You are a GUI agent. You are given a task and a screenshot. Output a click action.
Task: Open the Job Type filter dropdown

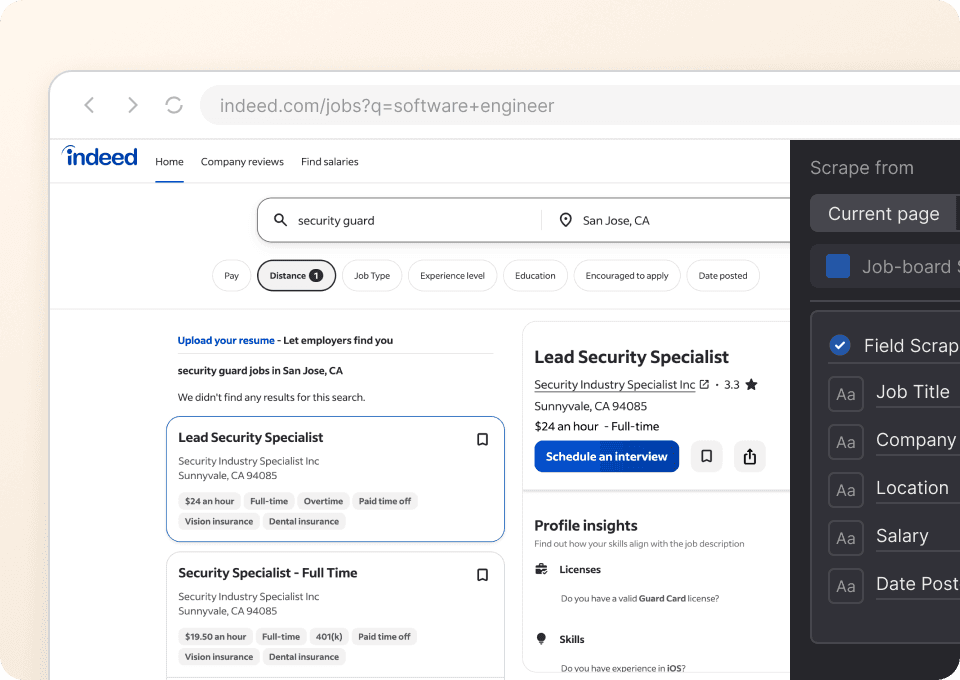pos(372,276)
